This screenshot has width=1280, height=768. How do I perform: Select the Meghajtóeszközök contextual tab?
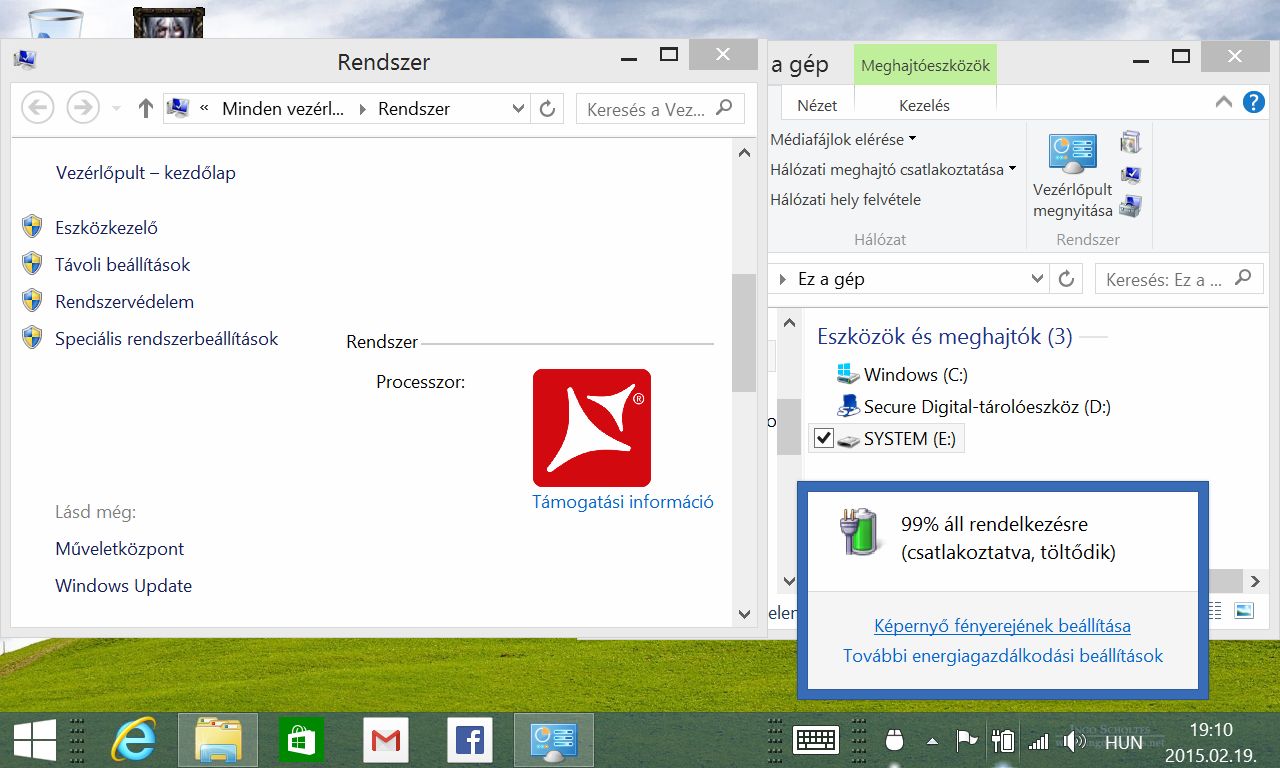(x=926, y=66)
